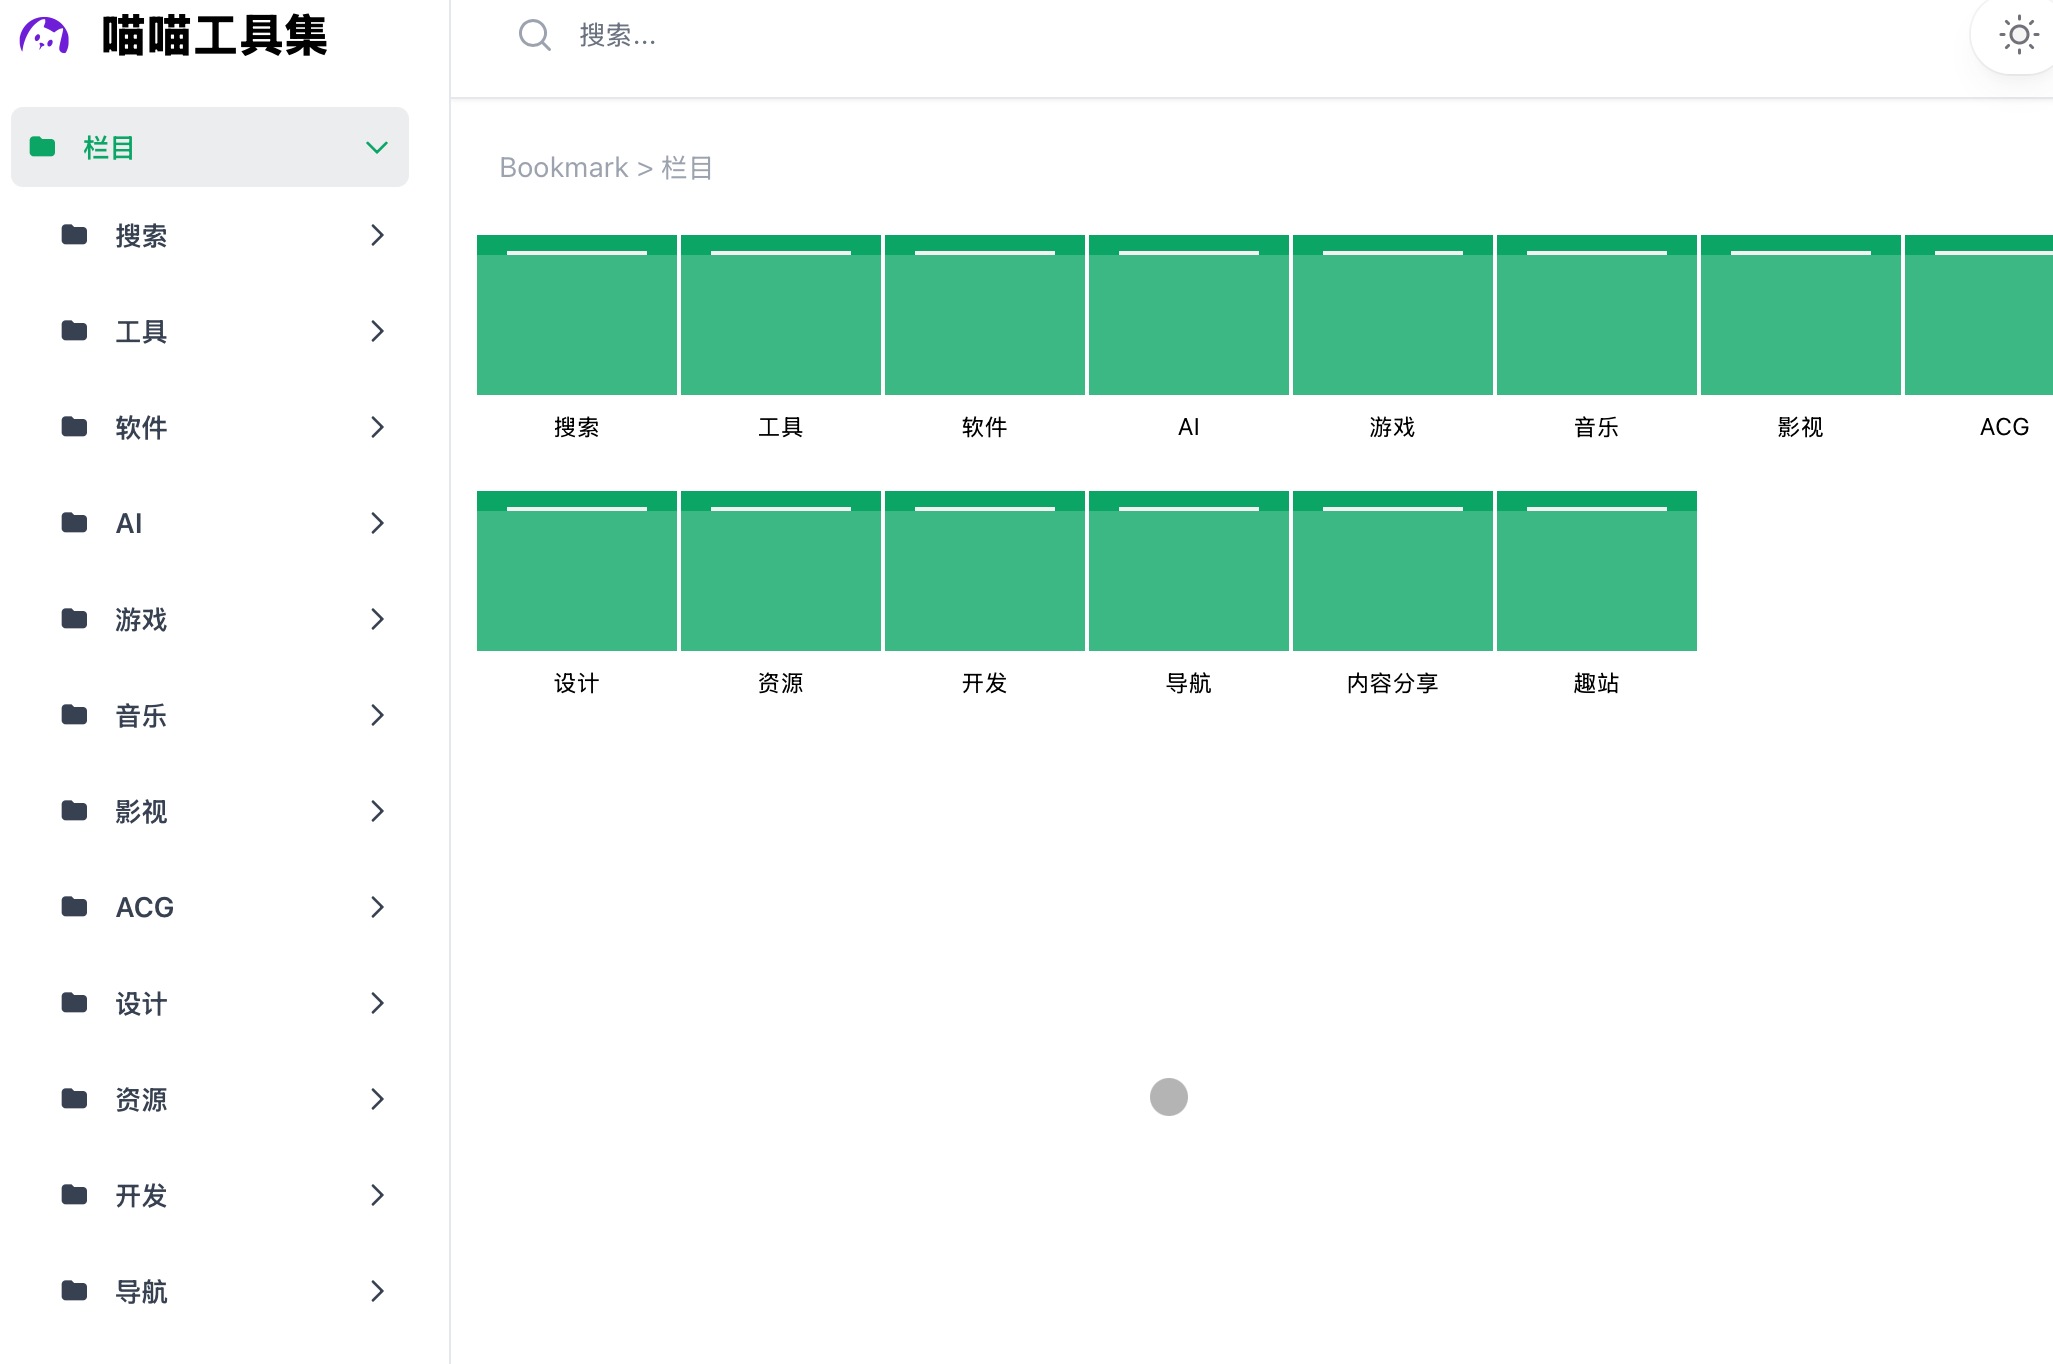The width and height of the screenshot is (2053, 1364).
Task: Expand the ACG category chevron
Action: 377,907
